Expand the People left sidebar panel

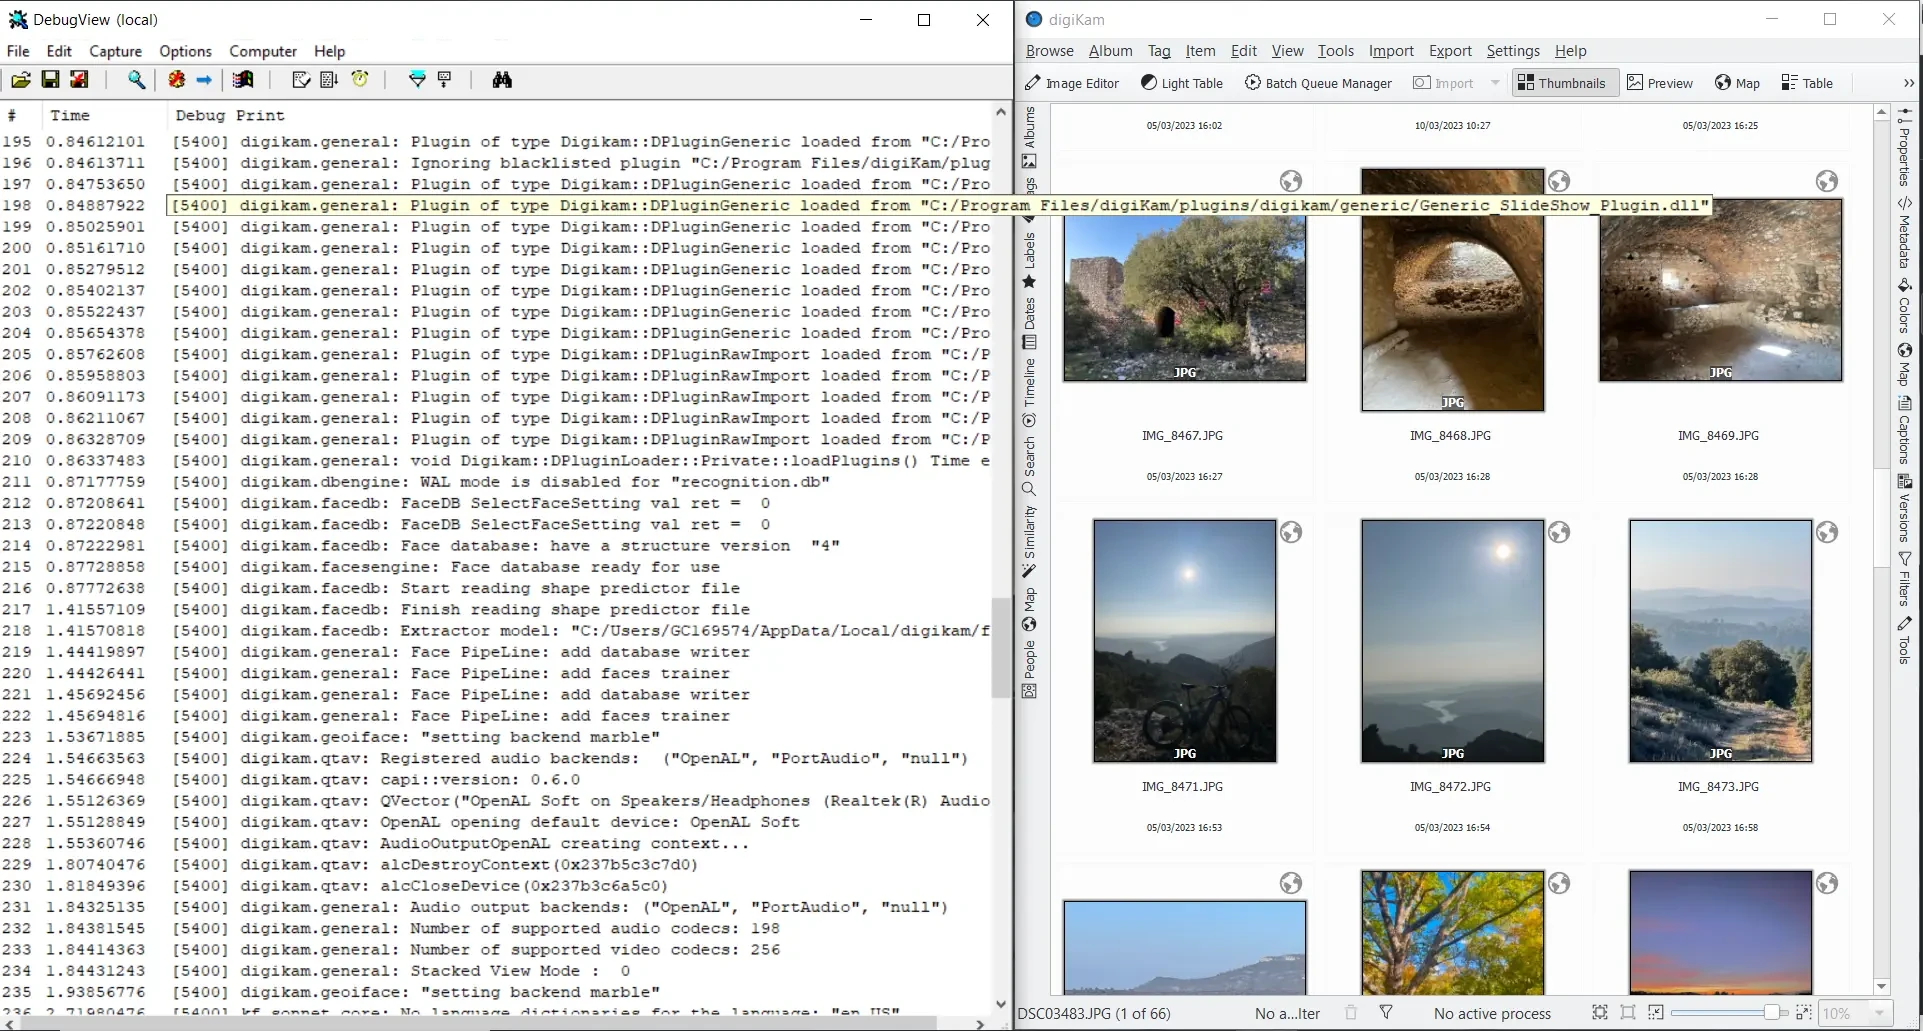click(1029, 668)
